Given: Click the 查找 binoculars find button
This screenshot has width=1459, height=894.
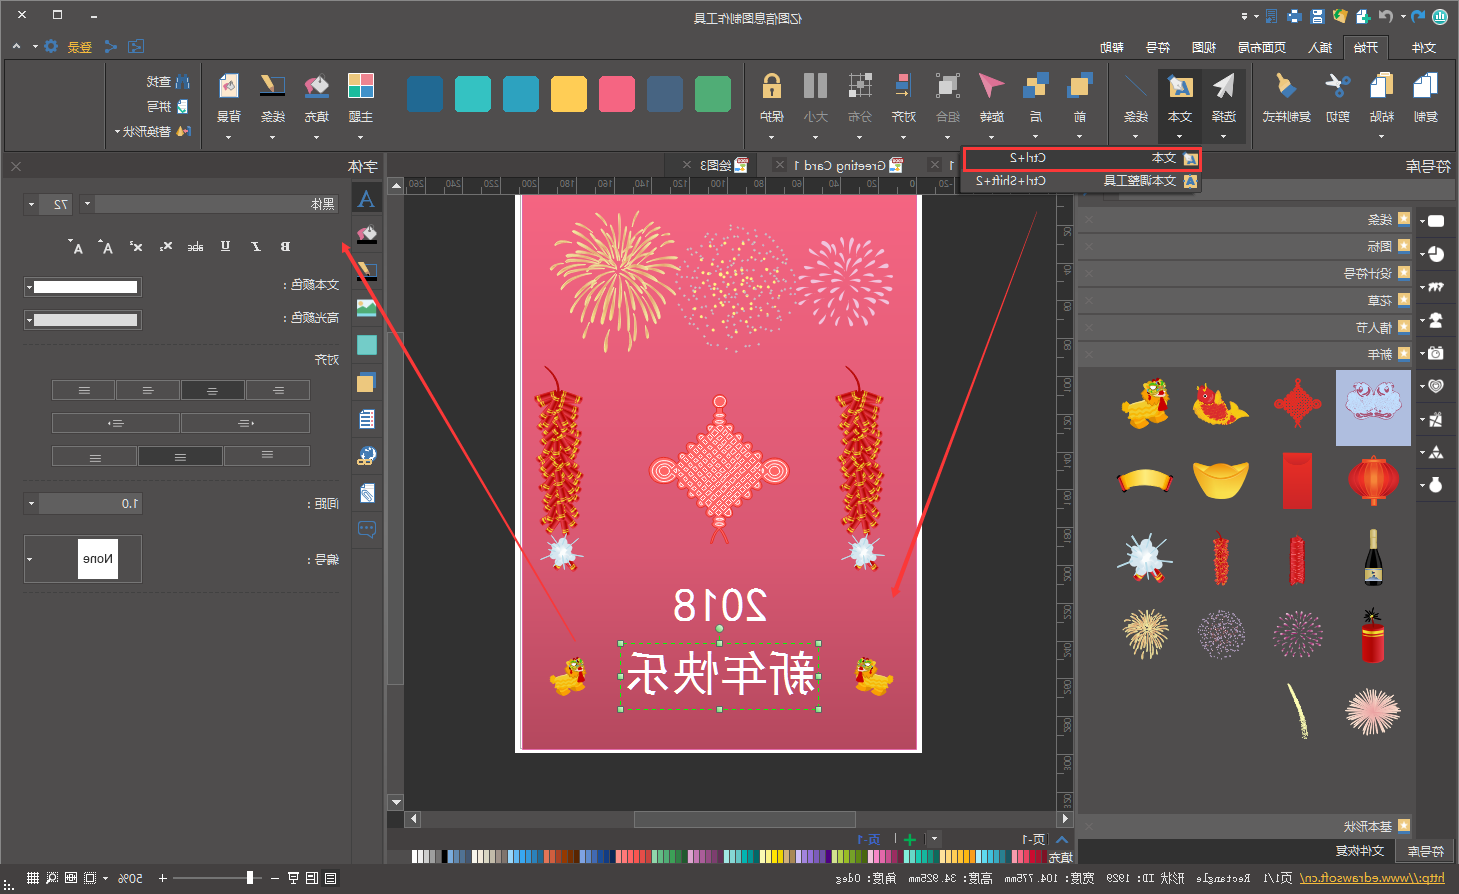Looking at the screenshot, I should click(x=168, y=82).
